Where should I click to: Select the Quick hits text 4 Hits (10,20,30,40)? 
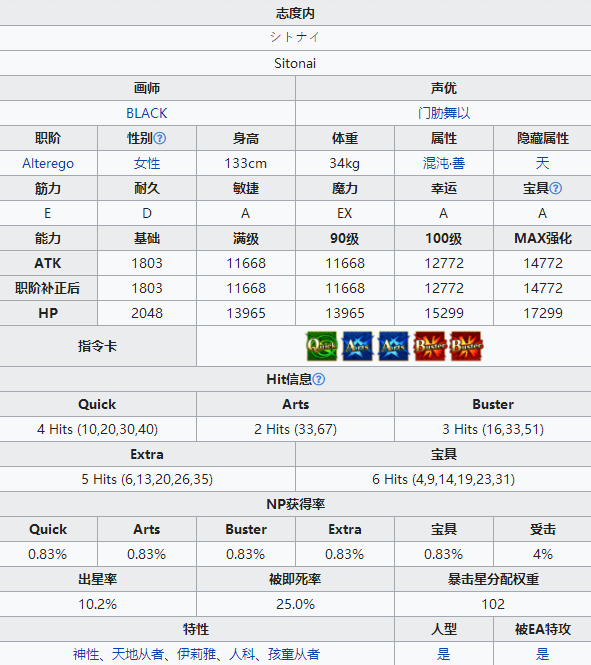click(98, 429)
